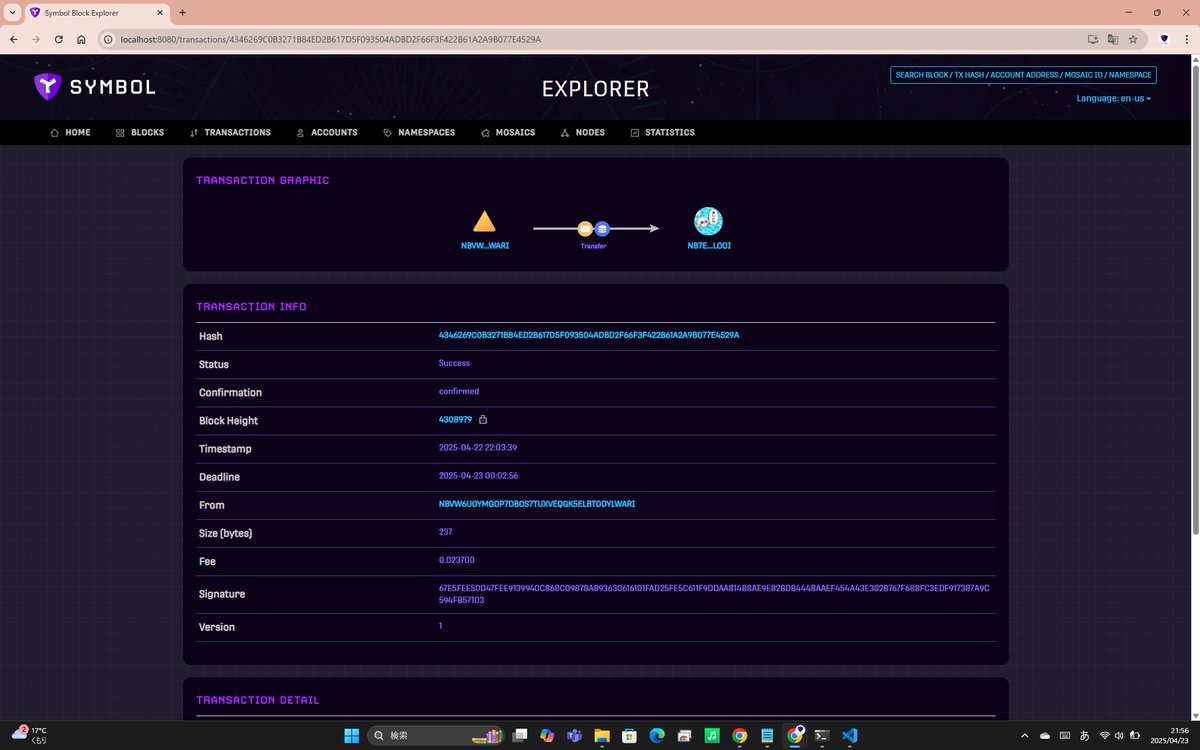Click the blue mosaic icon on transfer arrow
Screen dimensions: 1200x750
(x=602, y=228)
